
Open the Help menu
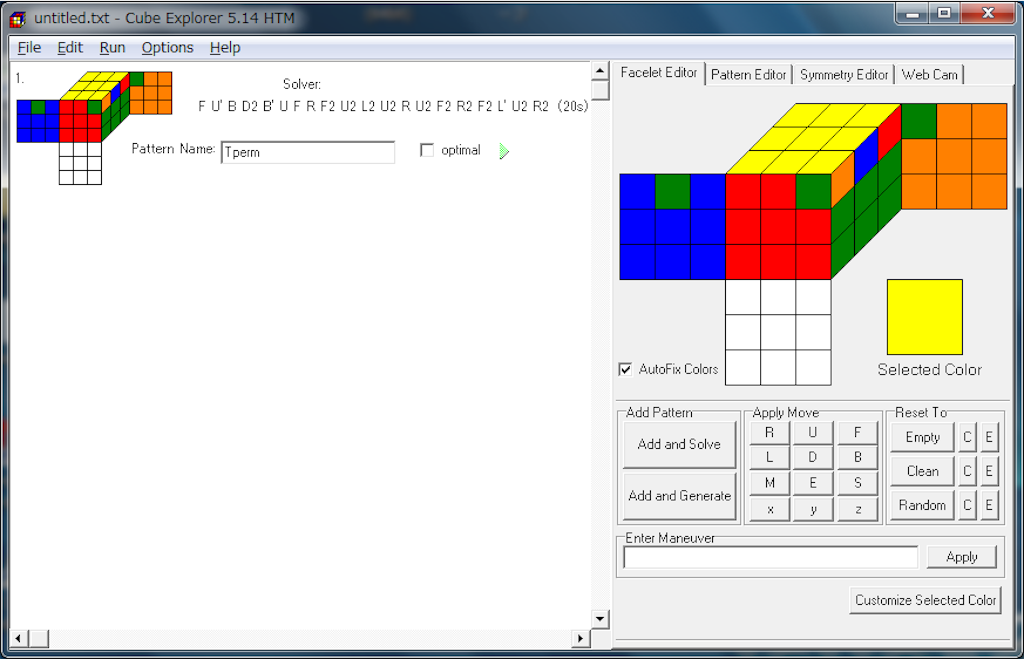pyautogui.click(x=225, y=48)
